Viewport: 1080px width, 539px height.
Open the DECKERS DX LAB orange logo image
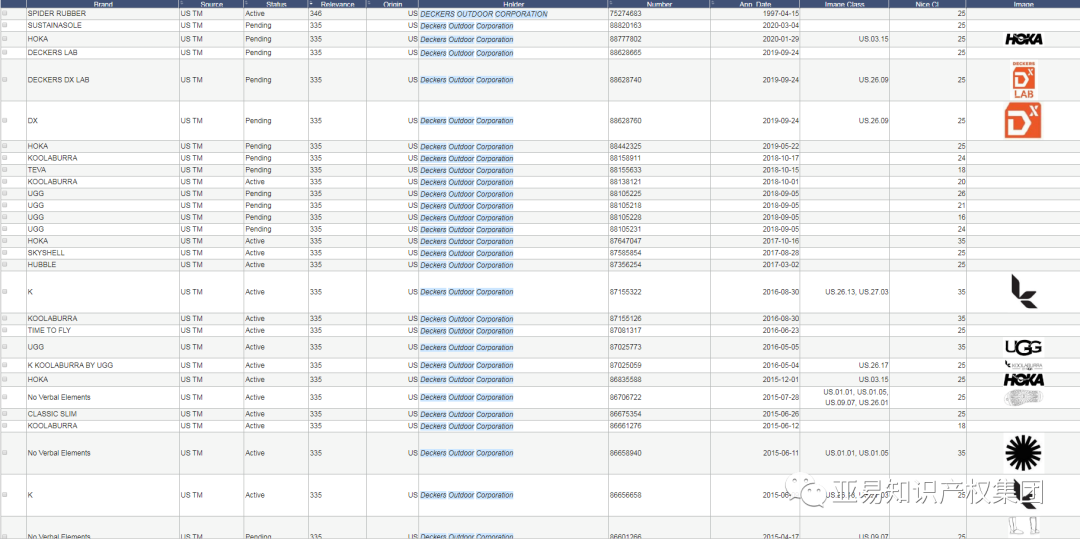point(1024,80)
